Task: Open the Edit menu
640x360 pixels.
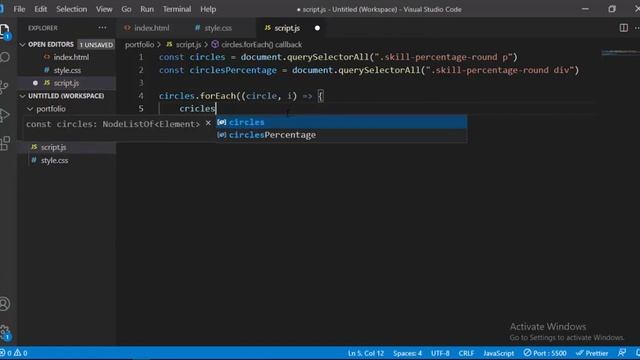Action: [40, 9]
